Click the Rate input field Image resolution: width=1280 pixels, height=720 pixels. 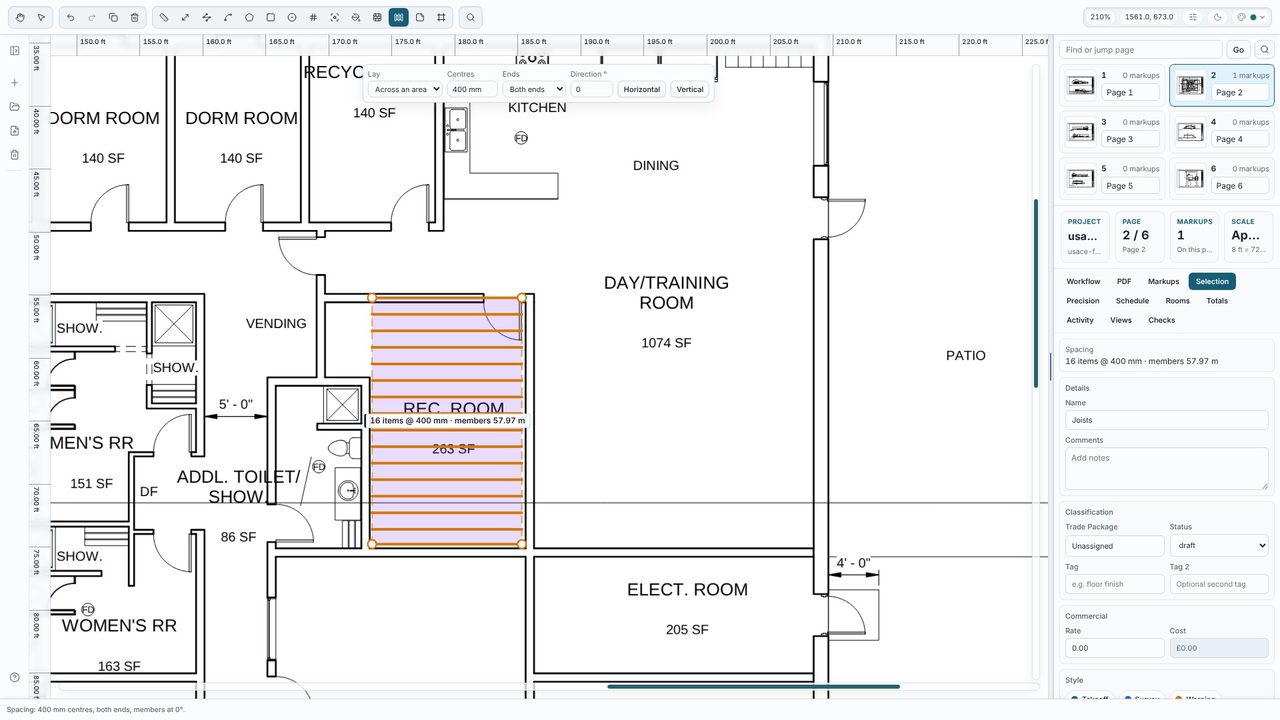click(x=1115, y=648)
